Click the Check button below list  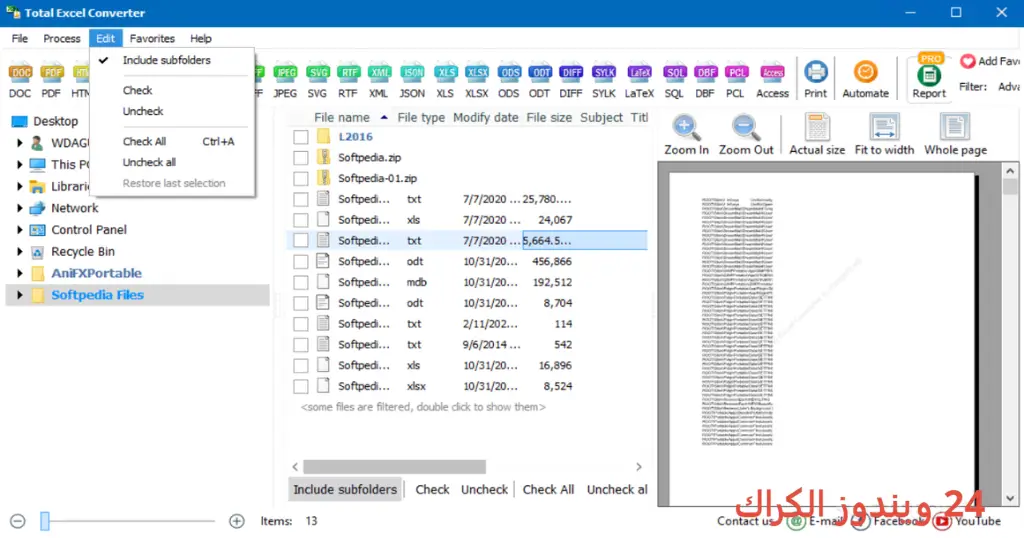tap(432, 490)
